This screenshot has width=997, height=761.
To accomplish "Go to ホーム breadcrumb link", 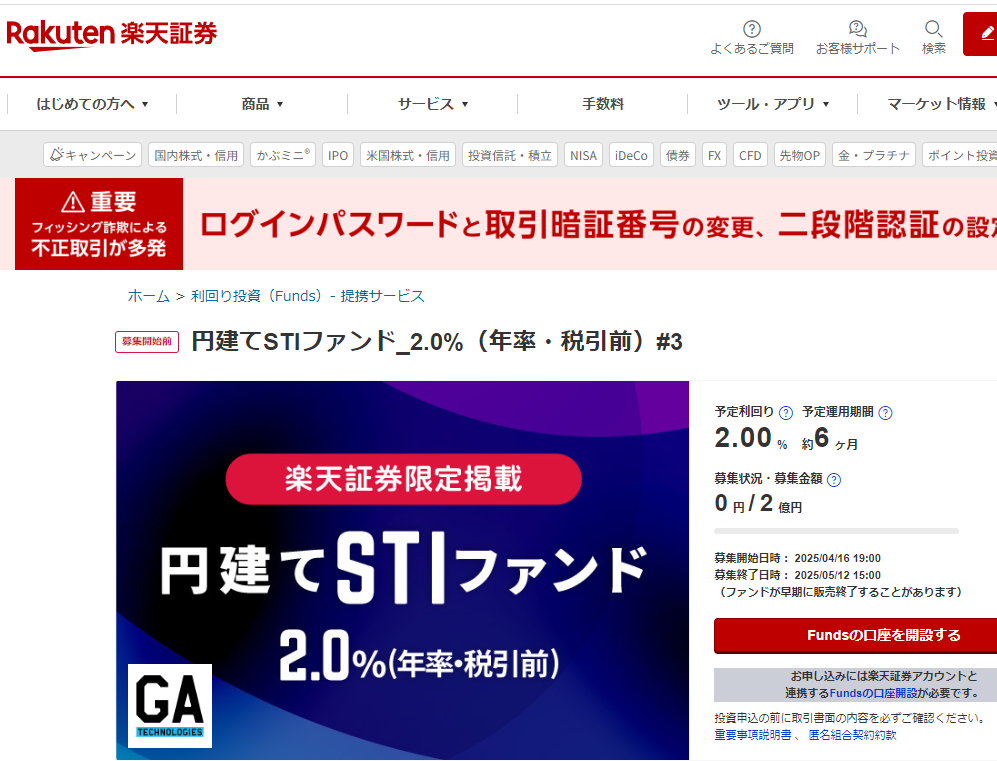I will point(149,296).
